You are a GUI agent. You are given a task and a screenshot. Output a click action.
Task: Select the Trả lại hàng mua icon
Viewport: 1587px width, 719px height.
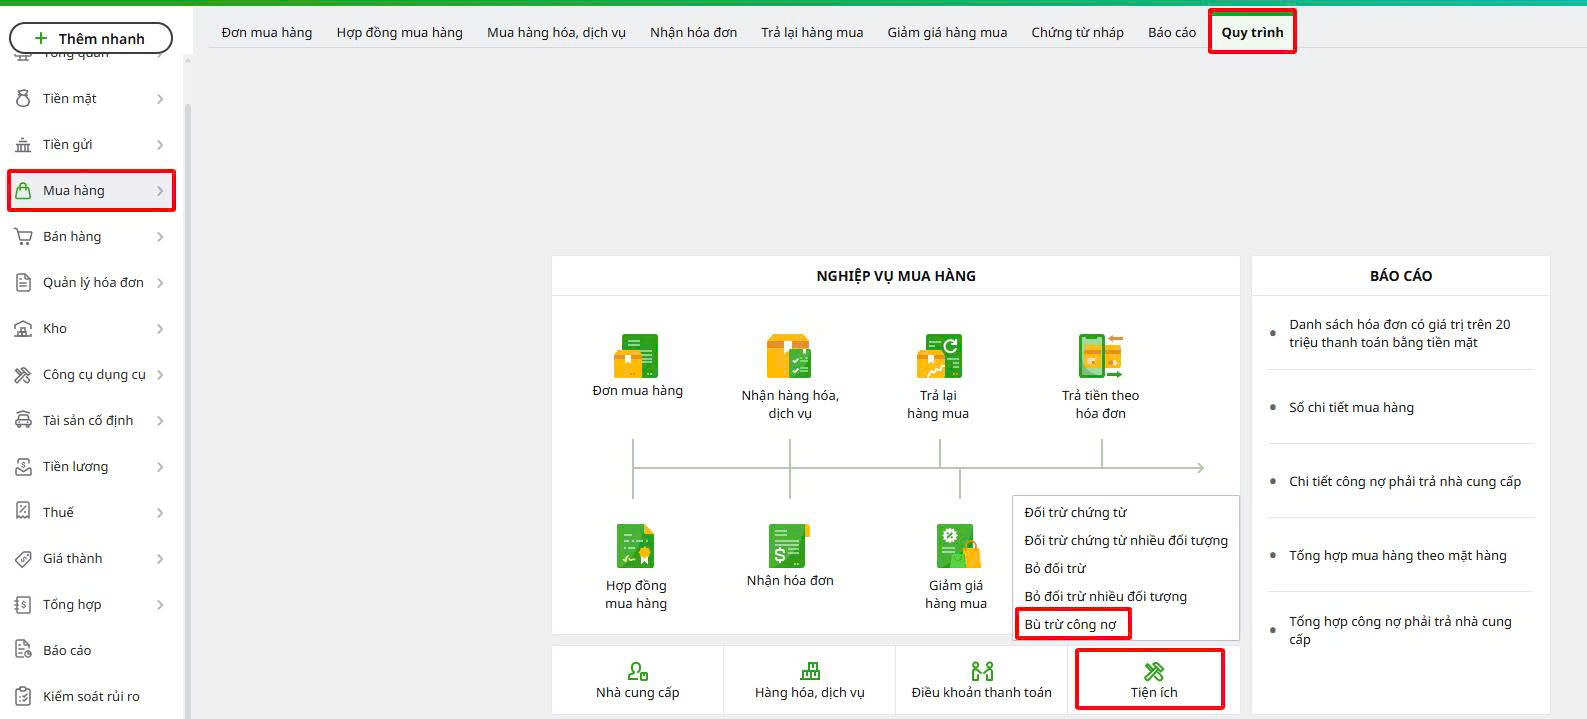938,356
